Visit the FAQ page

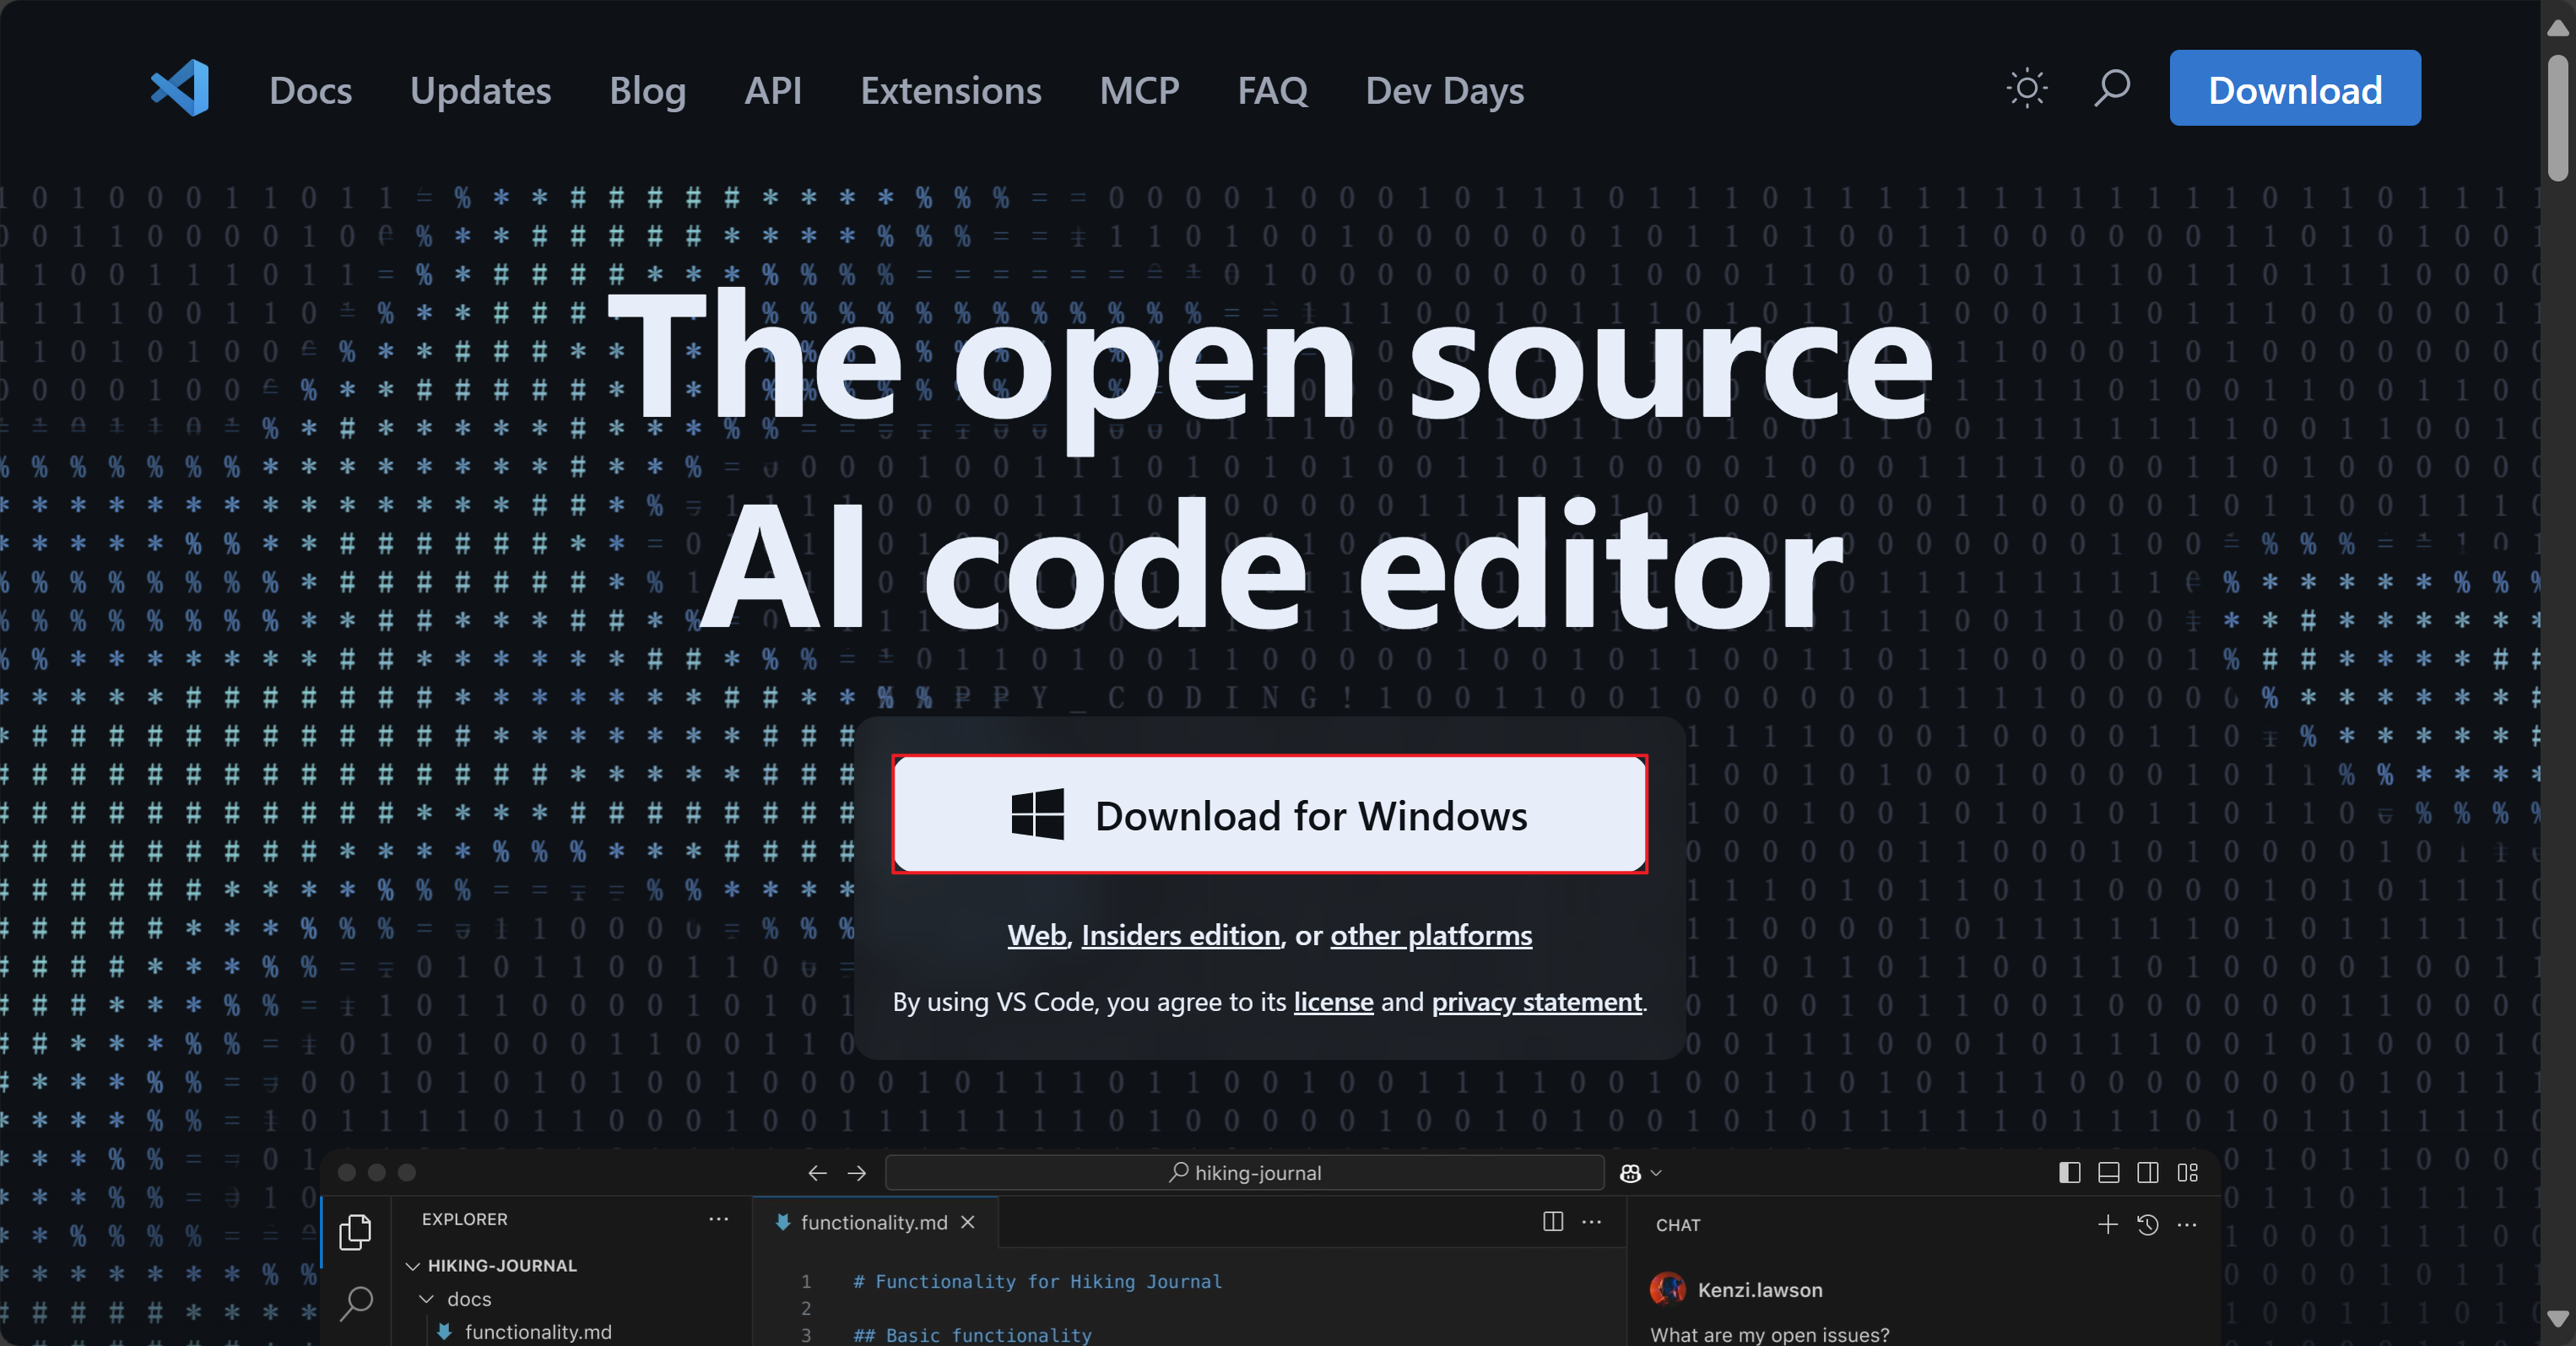coord(1272,90)
